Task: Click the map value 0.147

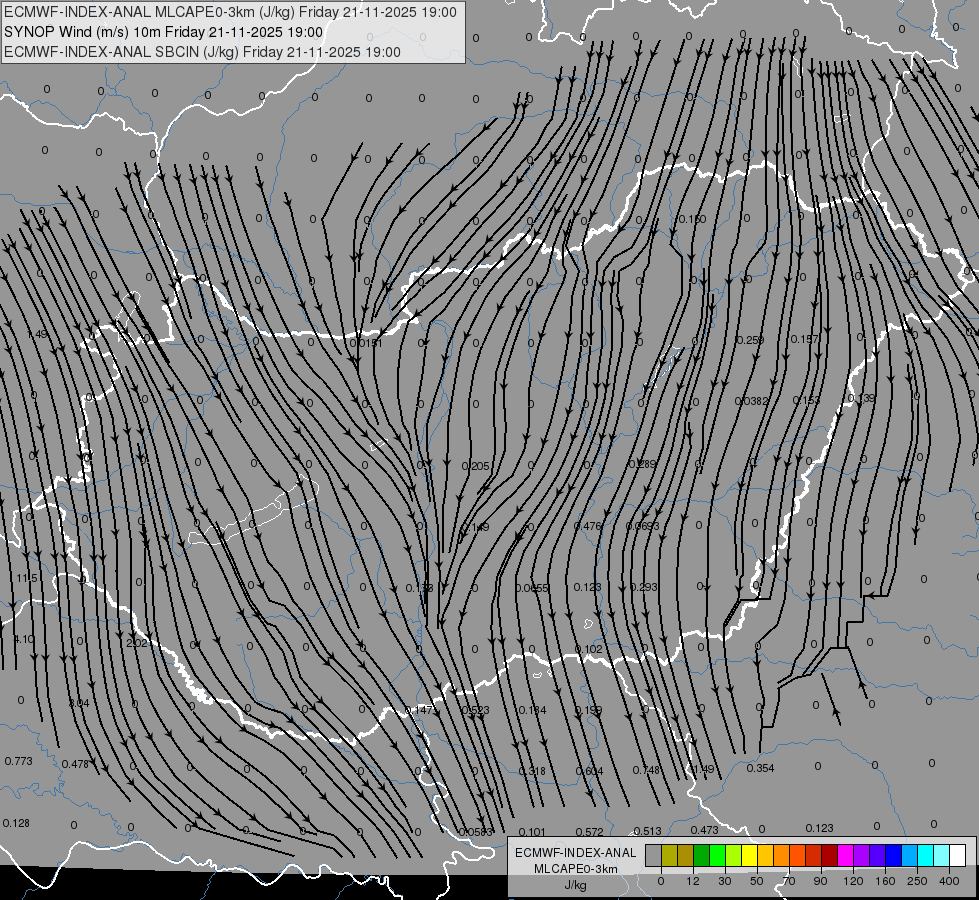Action: 419,710
